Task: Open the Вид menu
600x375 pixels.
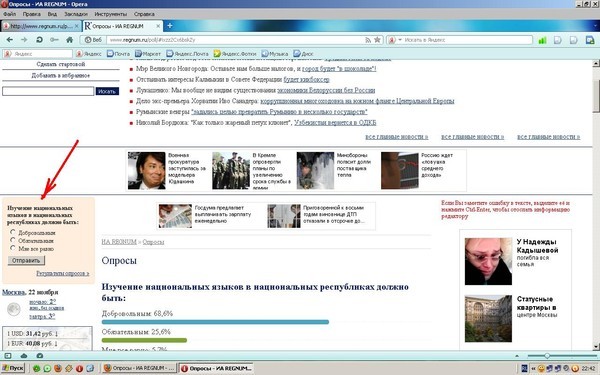Action: tap(52, 14)
